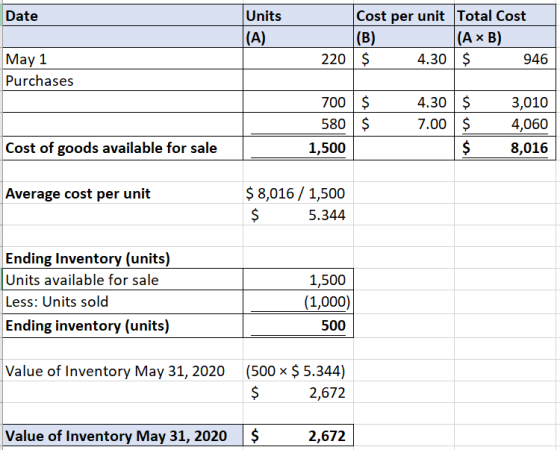The width and height of the screenshot is (560, 450).
Task: Select the 580 units cell
Action: pos(298,124)
